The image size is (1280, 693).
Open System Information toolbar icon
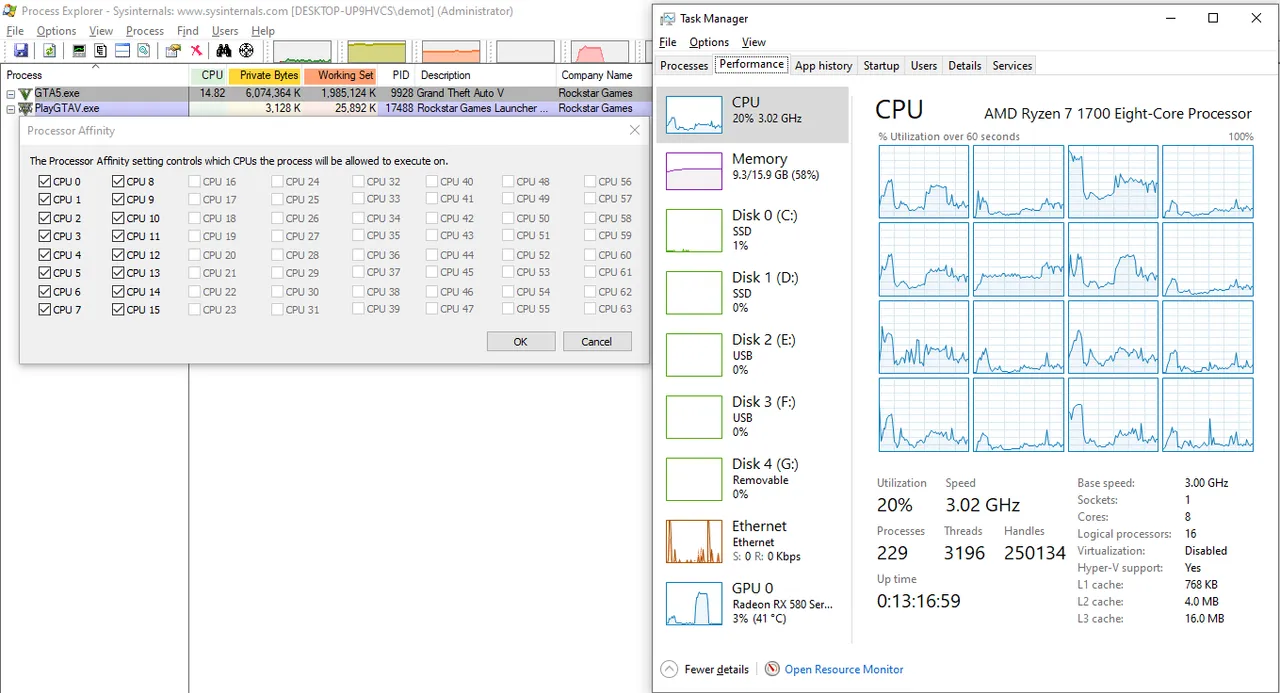[x=78, y=51]
